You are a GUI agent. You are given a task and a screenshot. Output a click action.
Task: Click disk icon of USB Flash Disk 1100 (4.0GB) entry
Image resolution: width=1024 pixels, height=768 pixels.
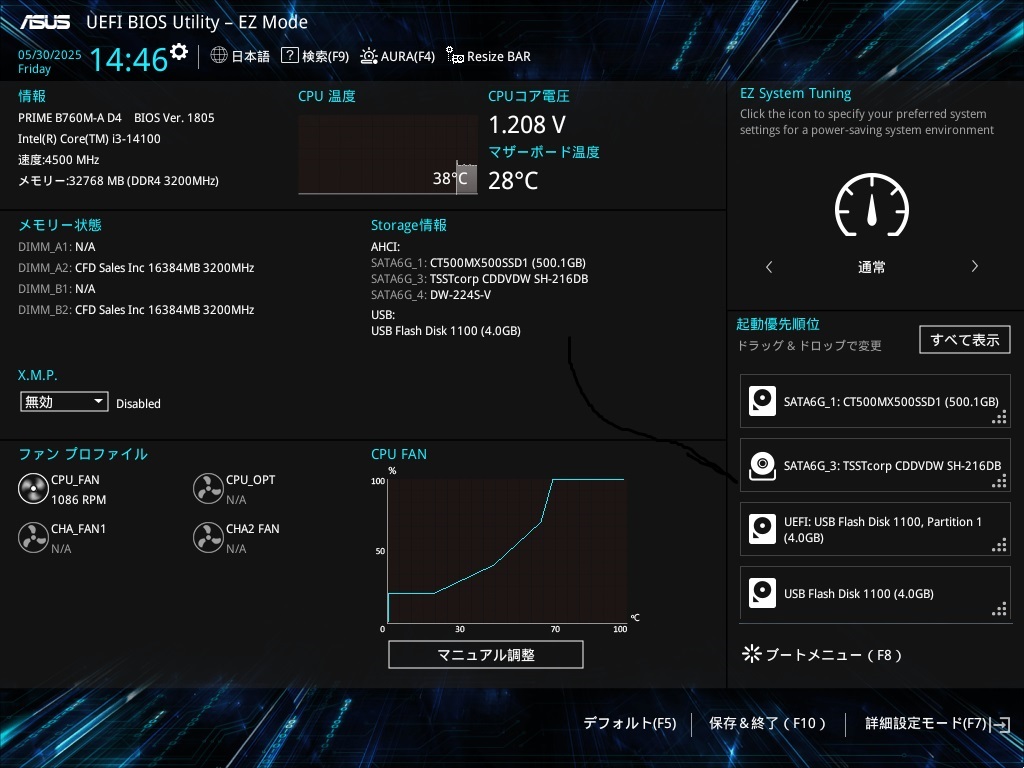coord(762,593)
